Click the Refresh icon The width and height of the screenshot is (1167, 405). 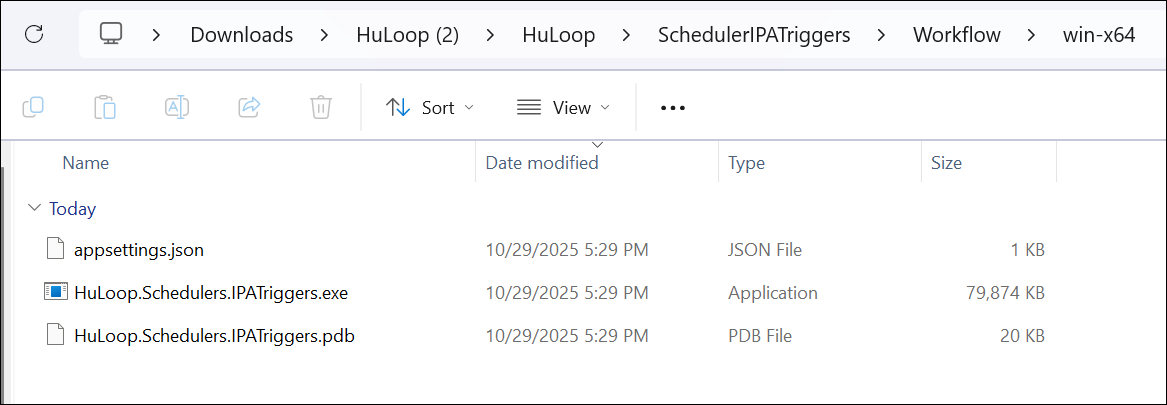(34, 35)
